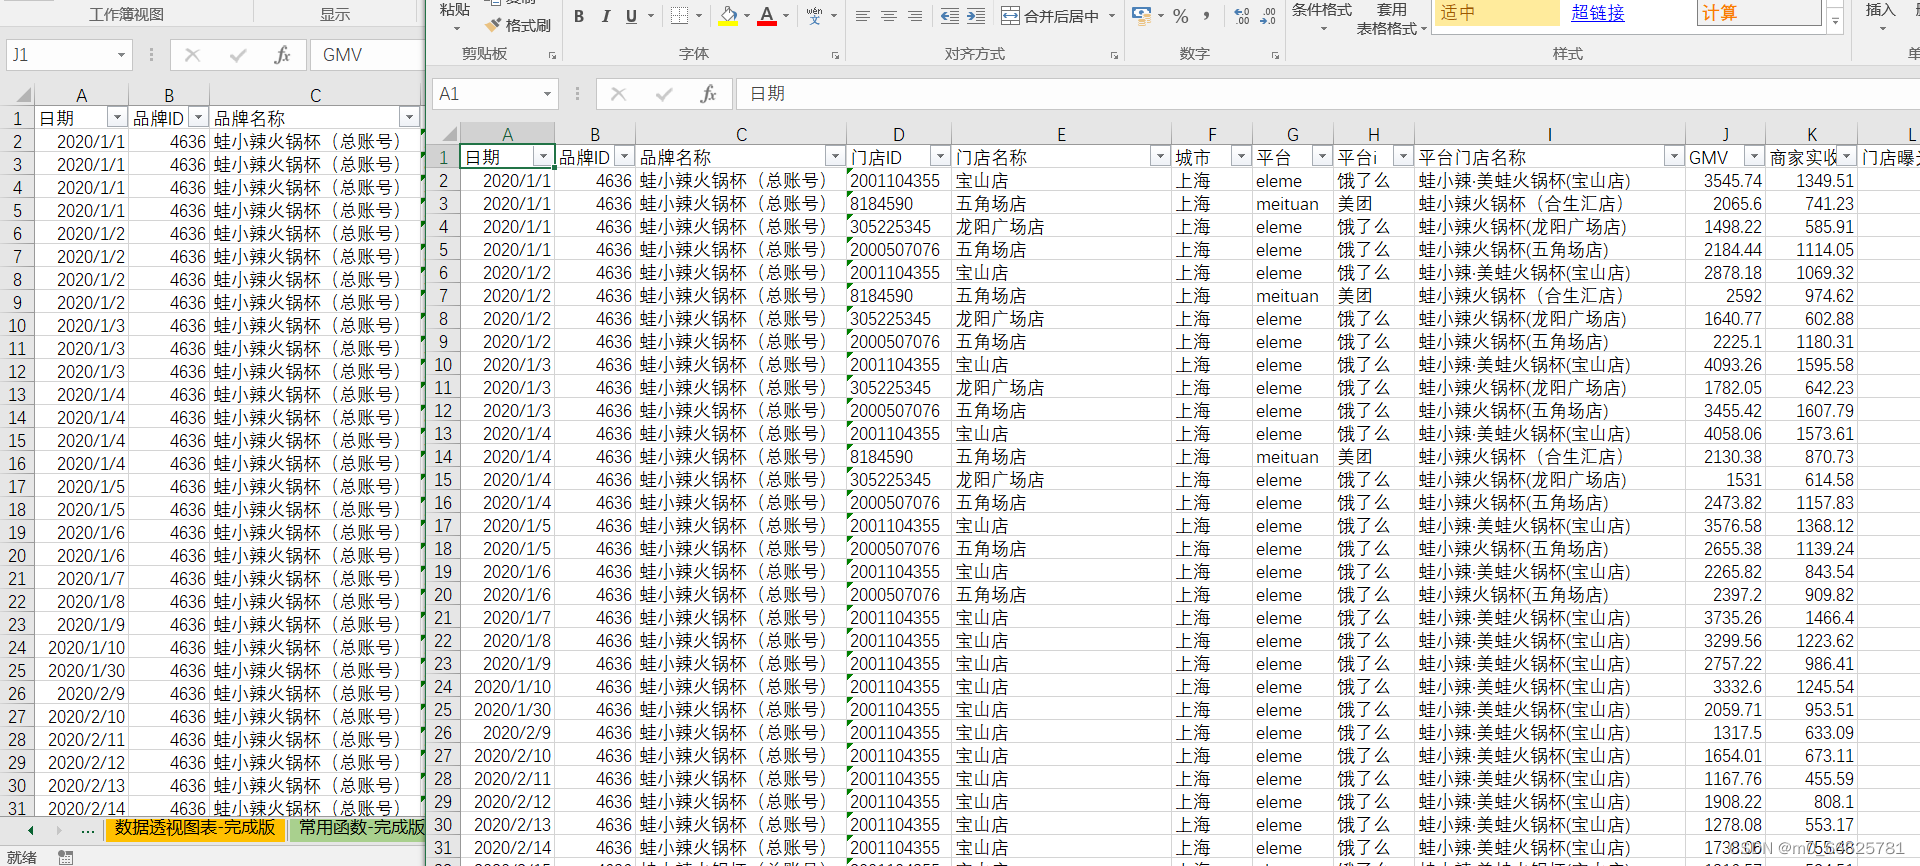
Task: Open the GMV filter dropdown
Action: pos(1753,156)
